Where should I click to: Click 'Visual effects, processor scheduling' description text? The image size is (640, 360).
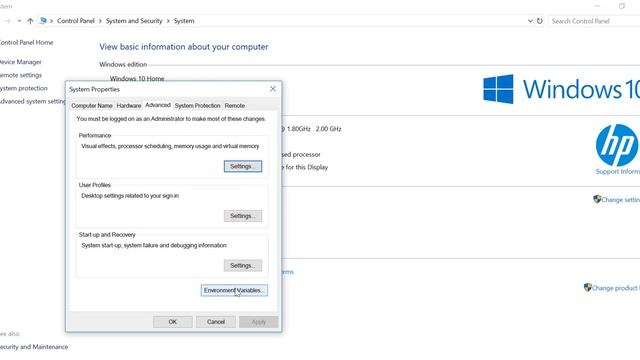pos(170,146)
